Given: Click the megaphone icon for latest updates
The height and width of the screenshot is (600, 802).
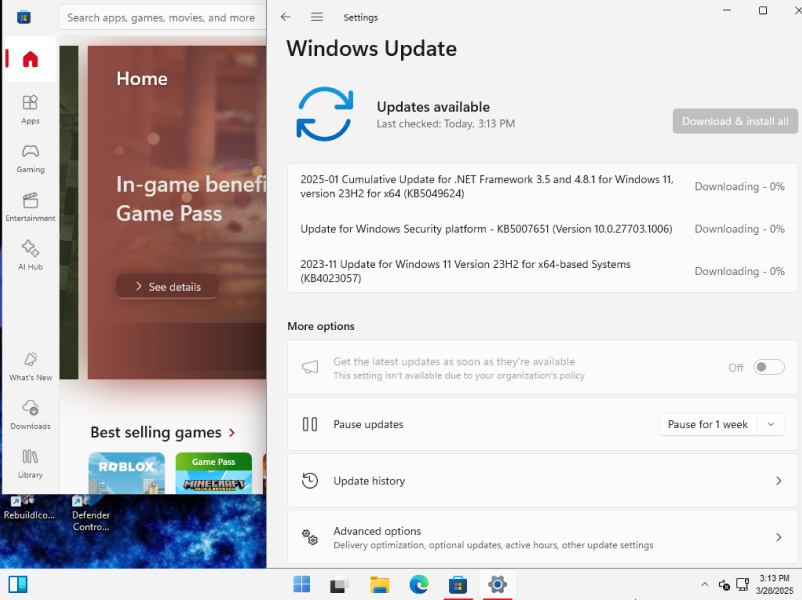Looking at the screenshot, I should [310, 367].
